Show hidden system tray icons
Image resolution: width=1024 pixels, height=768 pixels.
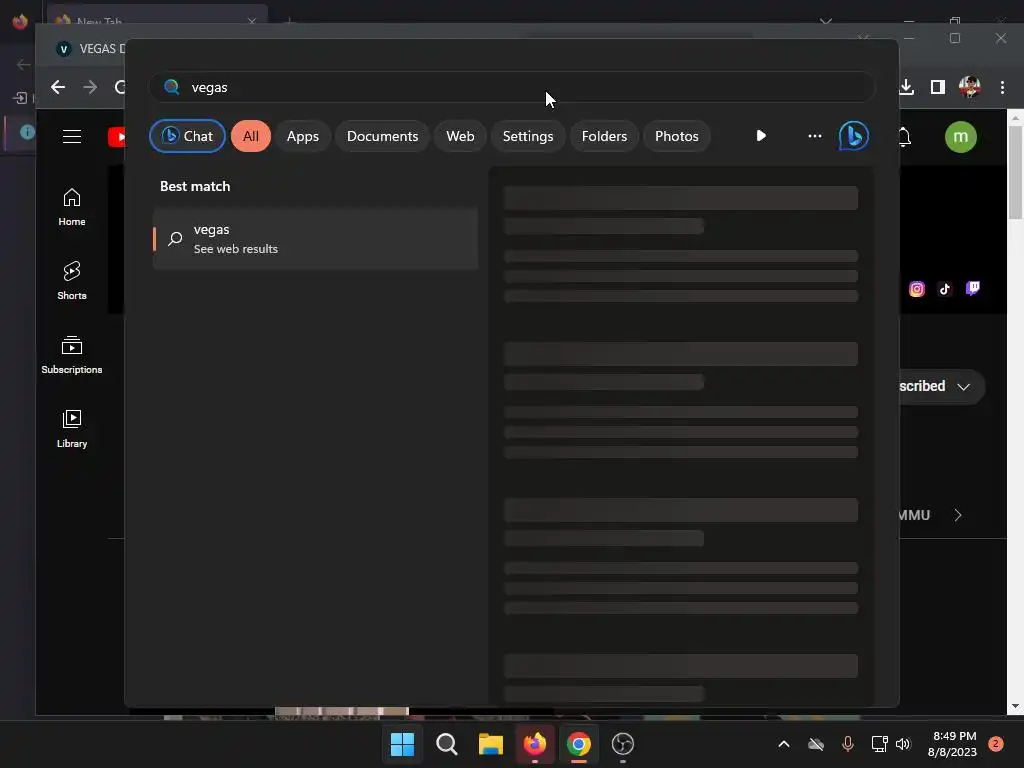tap(784, 744)
